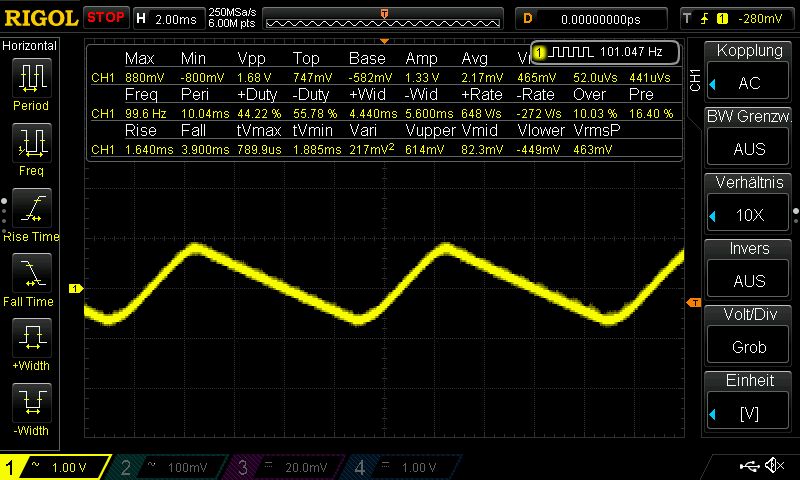Select channel 3 tab at 20.0mV
Viewport: 800px width, 480px height.
285,467
